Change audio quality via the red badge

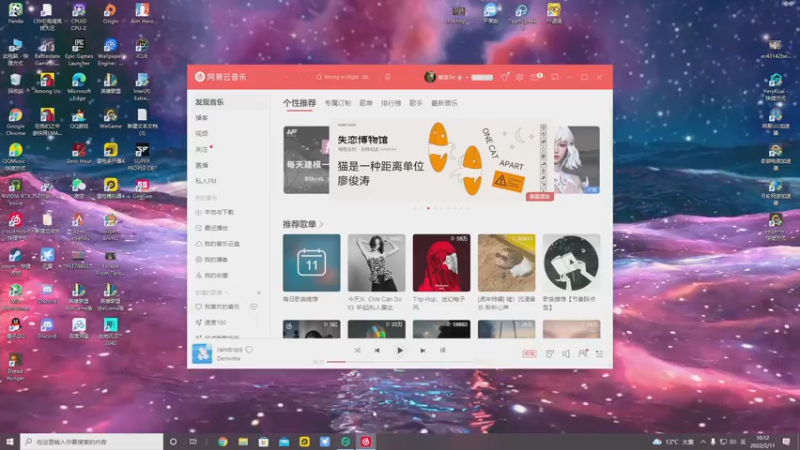529,354
